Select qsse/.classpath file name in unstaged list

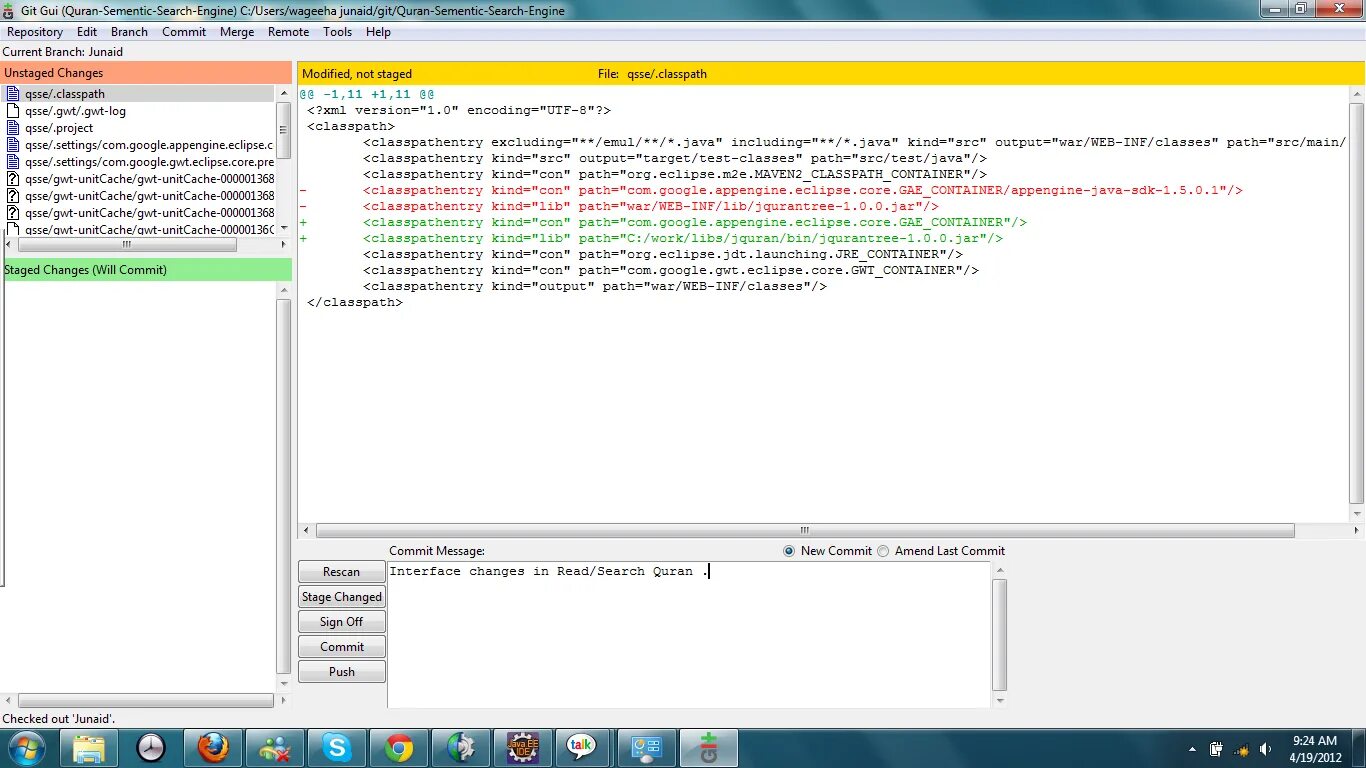pos(65,94)
